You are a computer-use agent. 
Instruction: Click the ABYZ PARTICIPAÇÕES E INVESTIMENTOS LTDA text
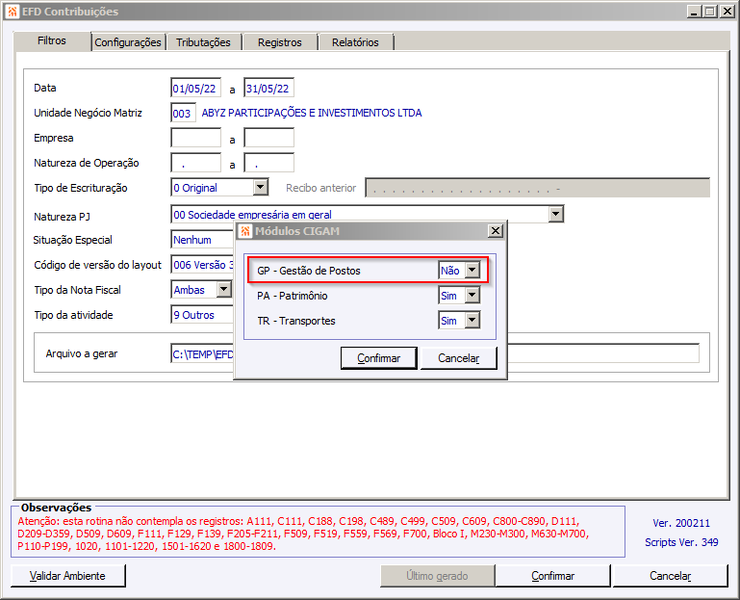coord(312,113)
